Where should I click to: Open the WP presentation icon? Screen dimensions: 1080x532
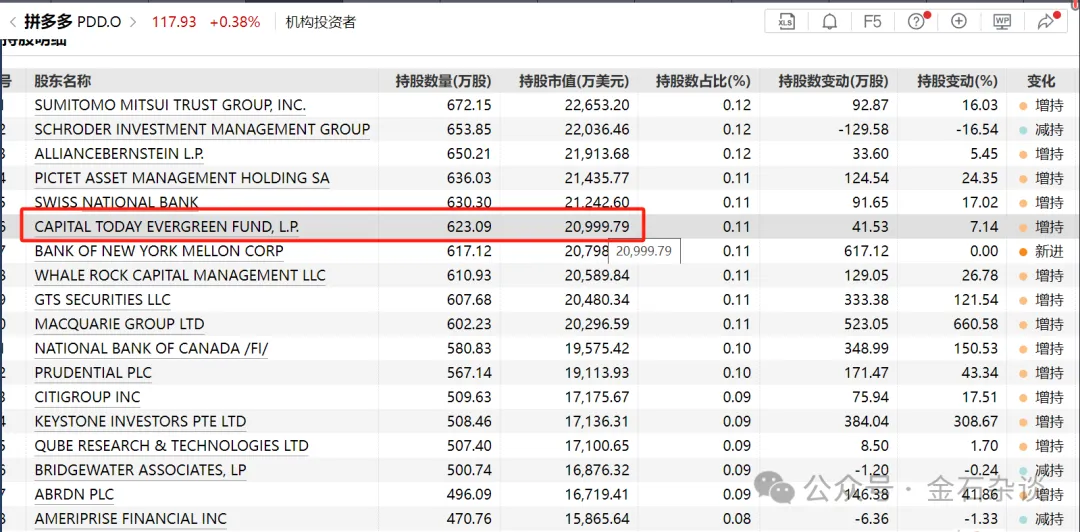pos(1002,21)
